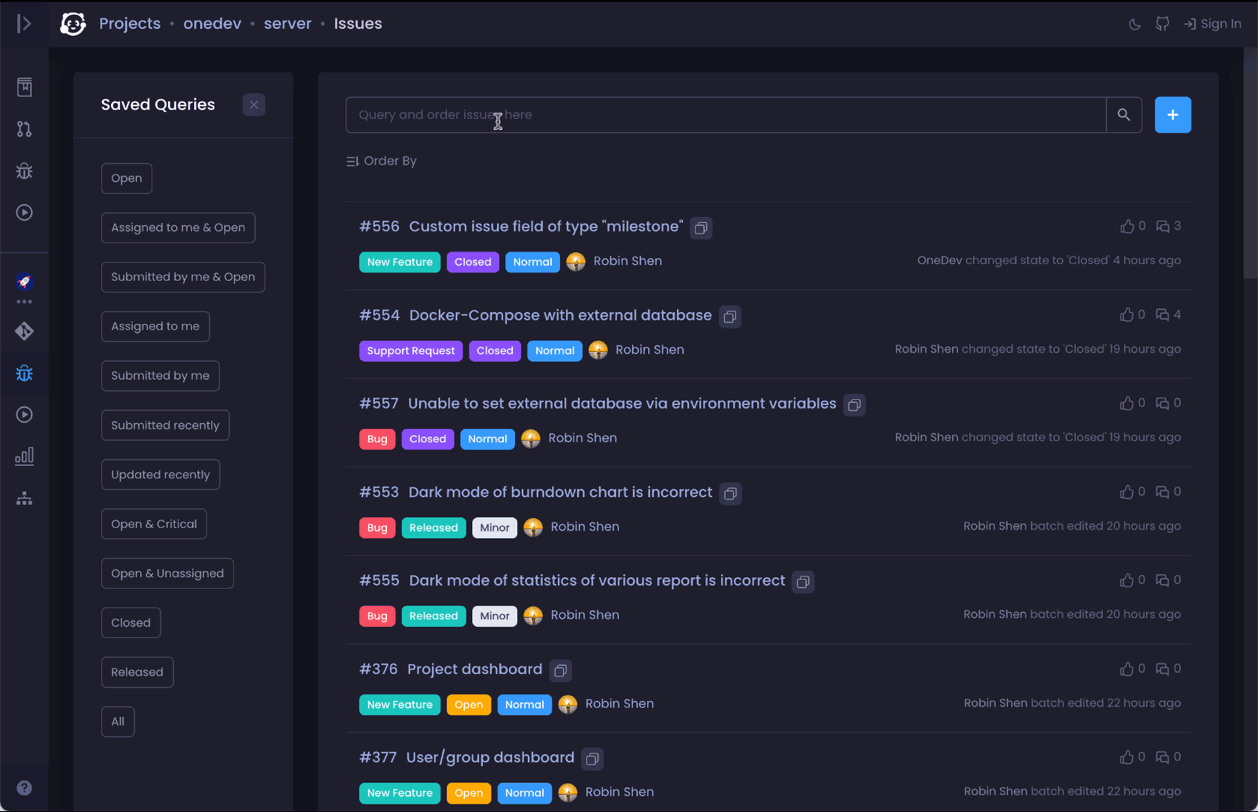Image resolution: width=1258 pixels, height=812 pixels.
Task: Click the rocket project icon
Action: 24,282
